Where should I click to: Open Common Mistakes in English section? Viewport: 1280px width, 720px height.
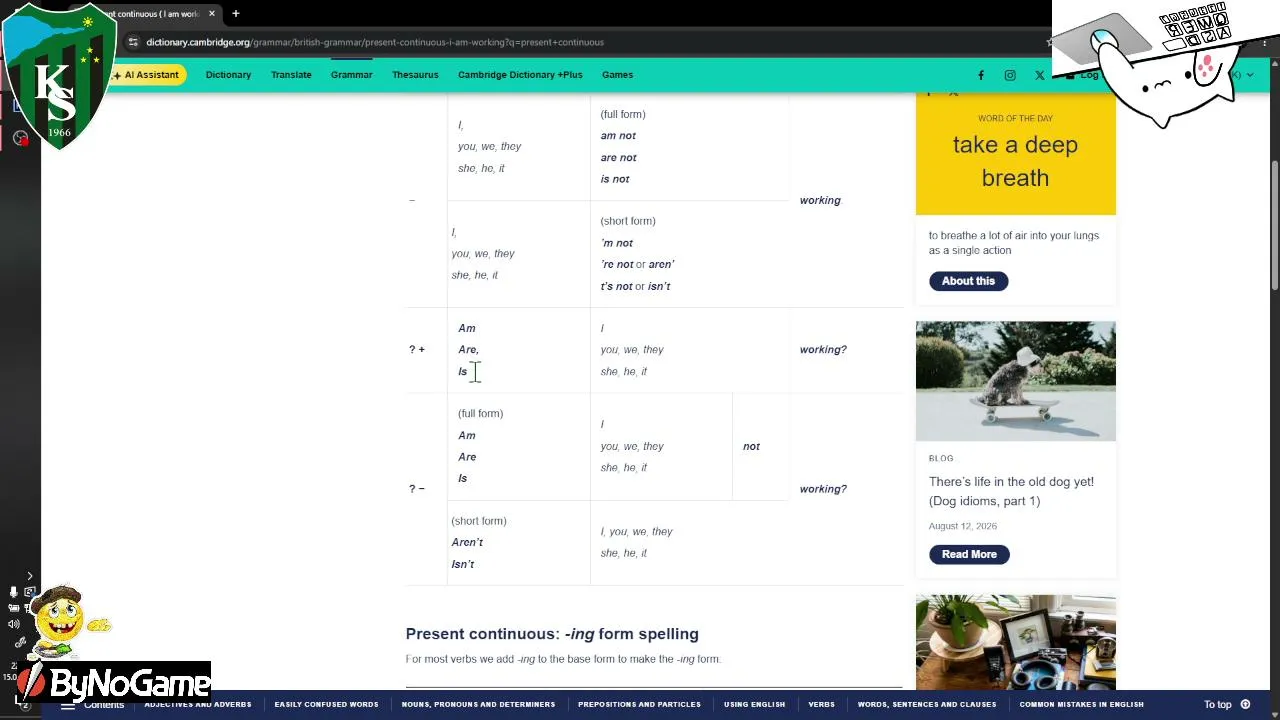point(1081,704)
